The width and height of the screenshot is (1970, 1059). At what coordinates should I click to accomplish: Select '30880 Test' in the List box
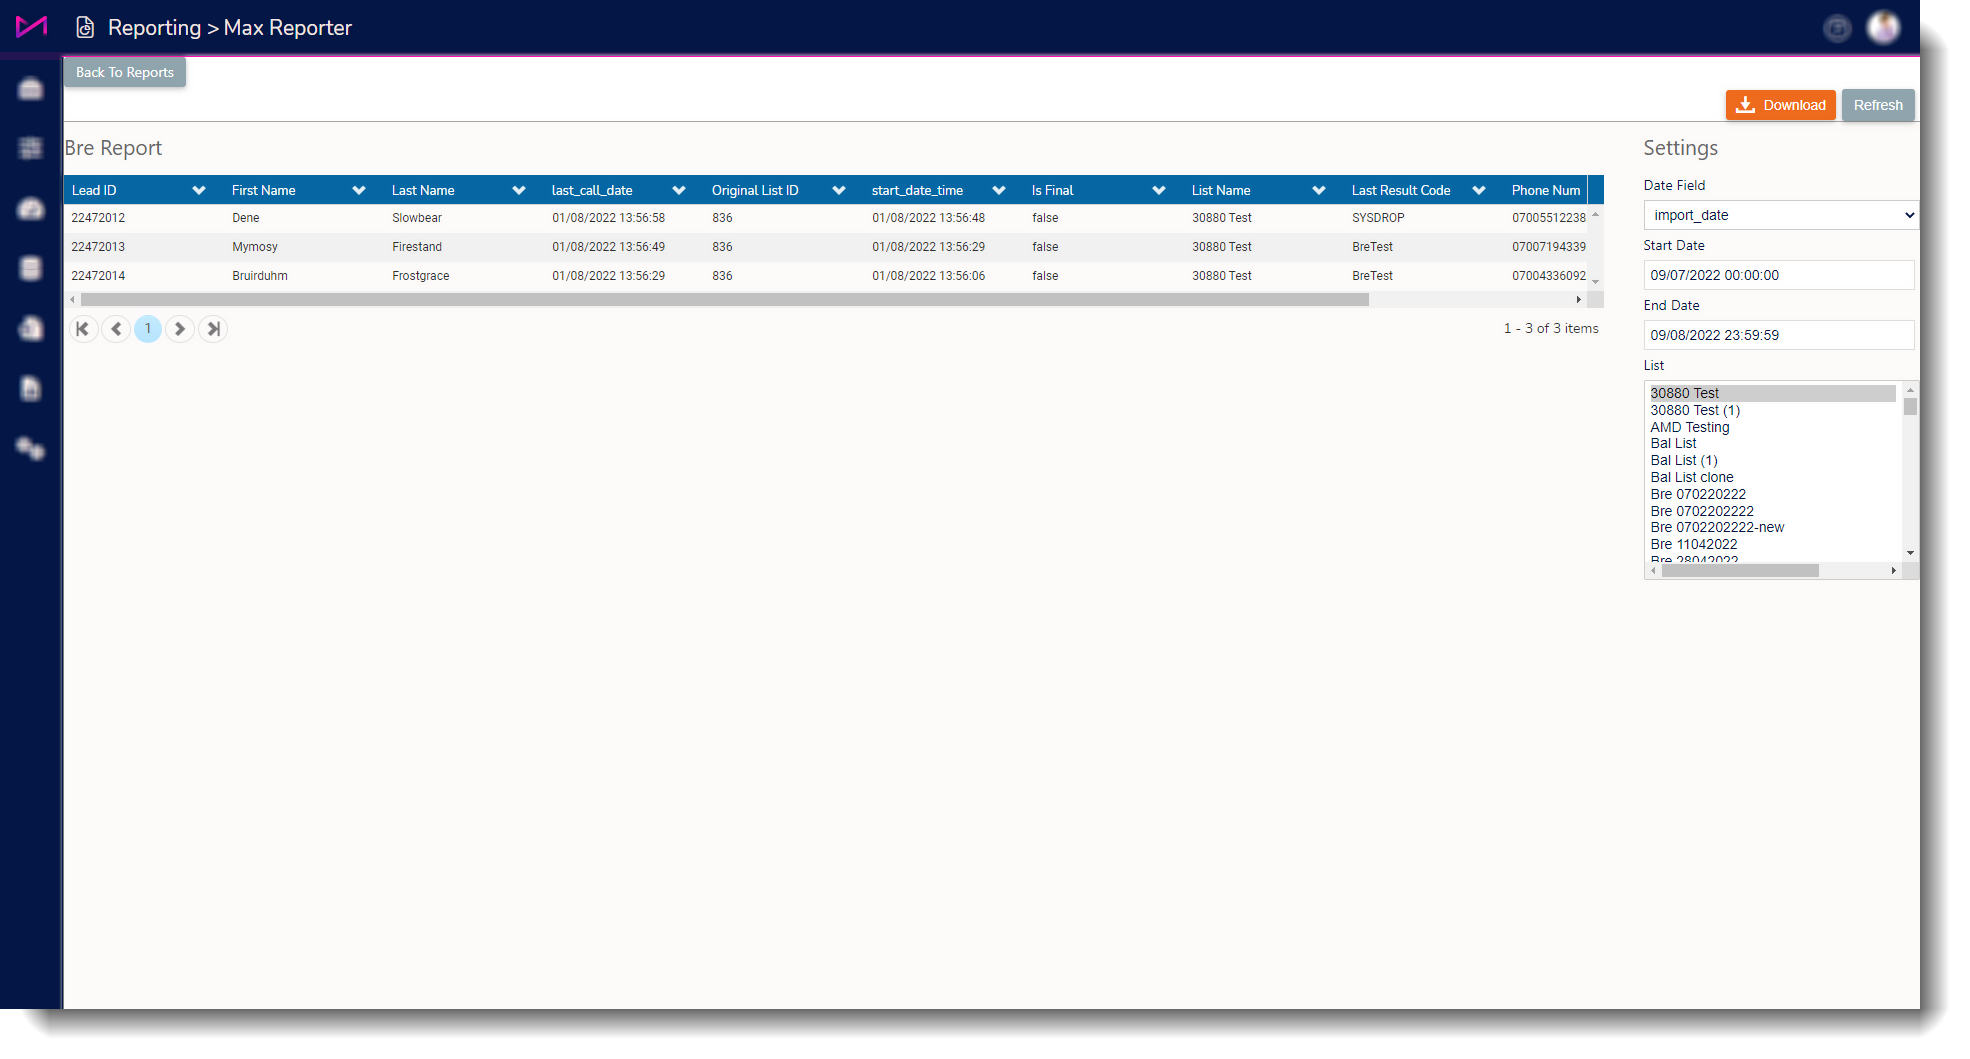pyautogui.click(x=1772, y=393)
